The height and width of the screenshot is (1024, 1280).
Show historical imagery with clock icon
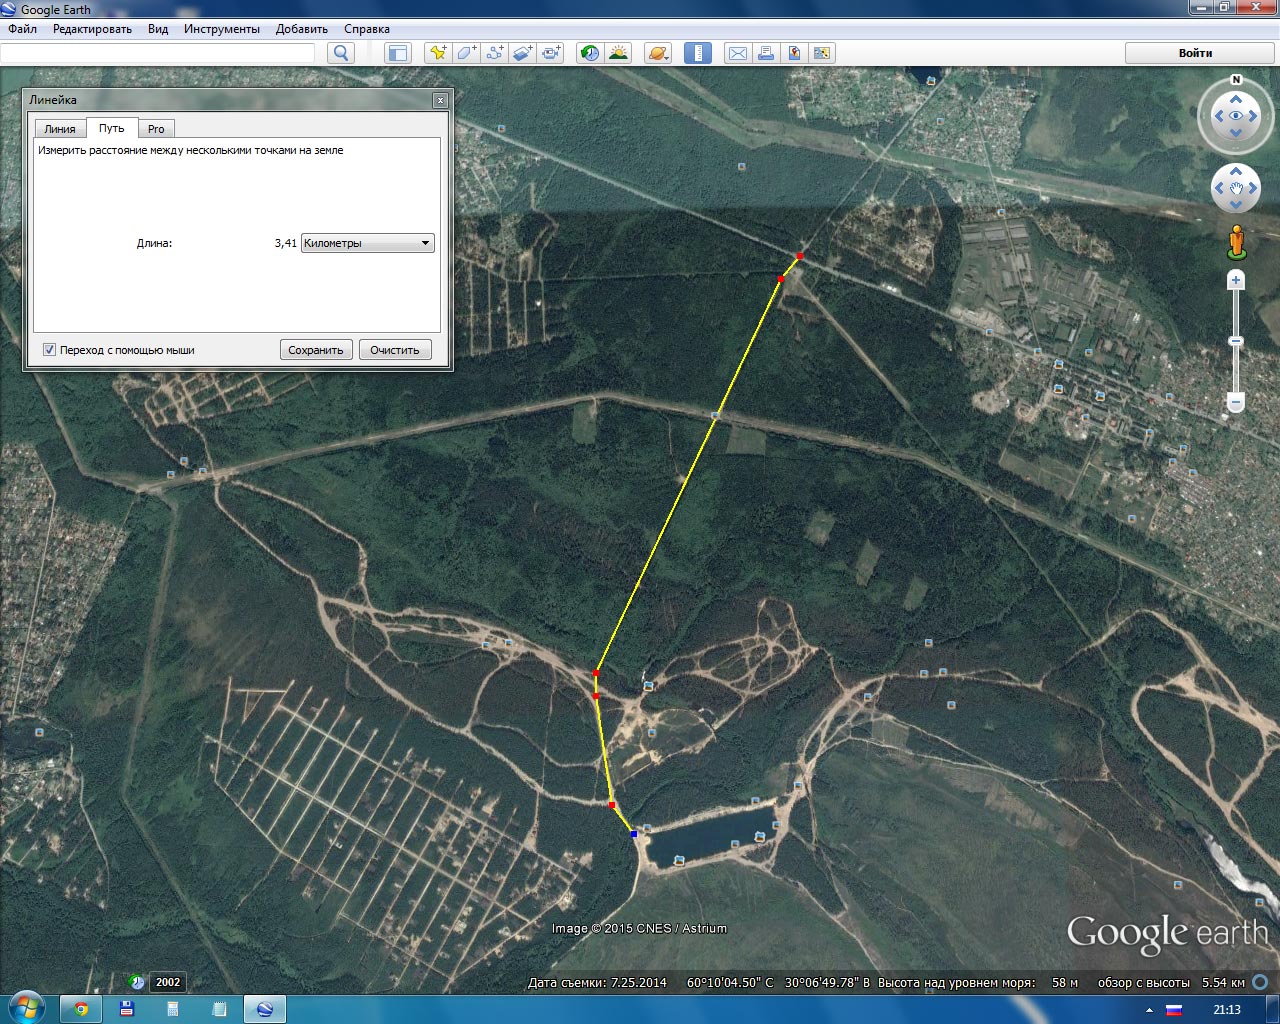590,53
